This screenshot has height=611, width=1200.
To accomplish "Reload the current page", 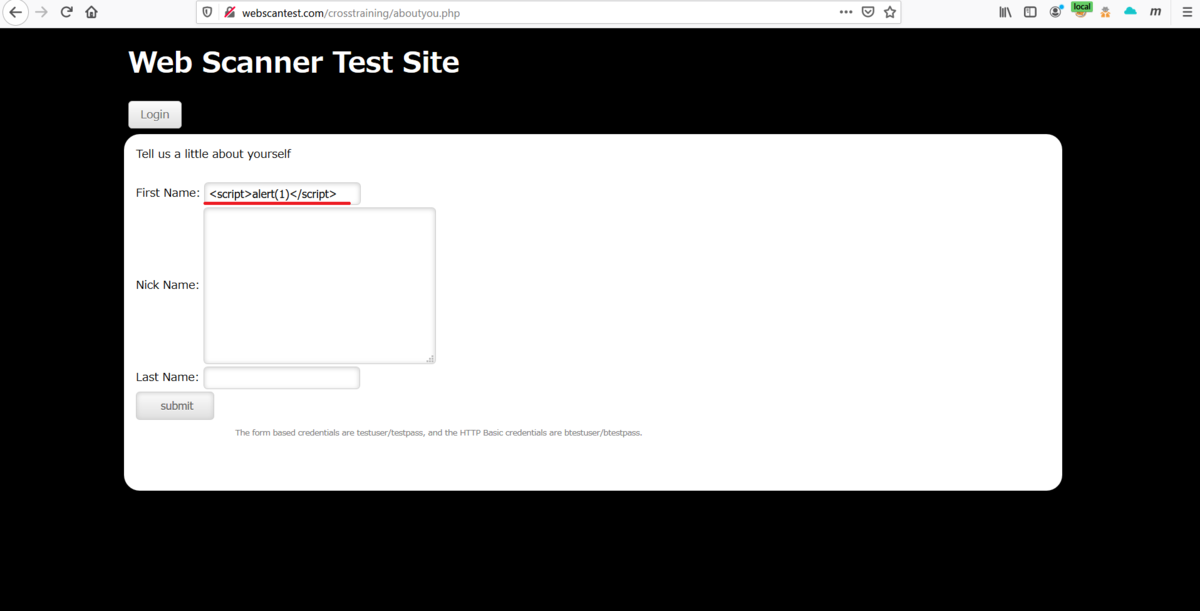I will (x=67, y=12).
